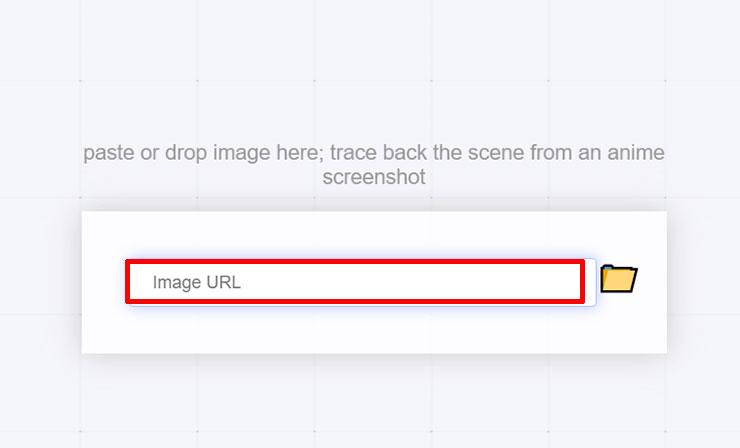Click the grid background below the card

(374, 400)
